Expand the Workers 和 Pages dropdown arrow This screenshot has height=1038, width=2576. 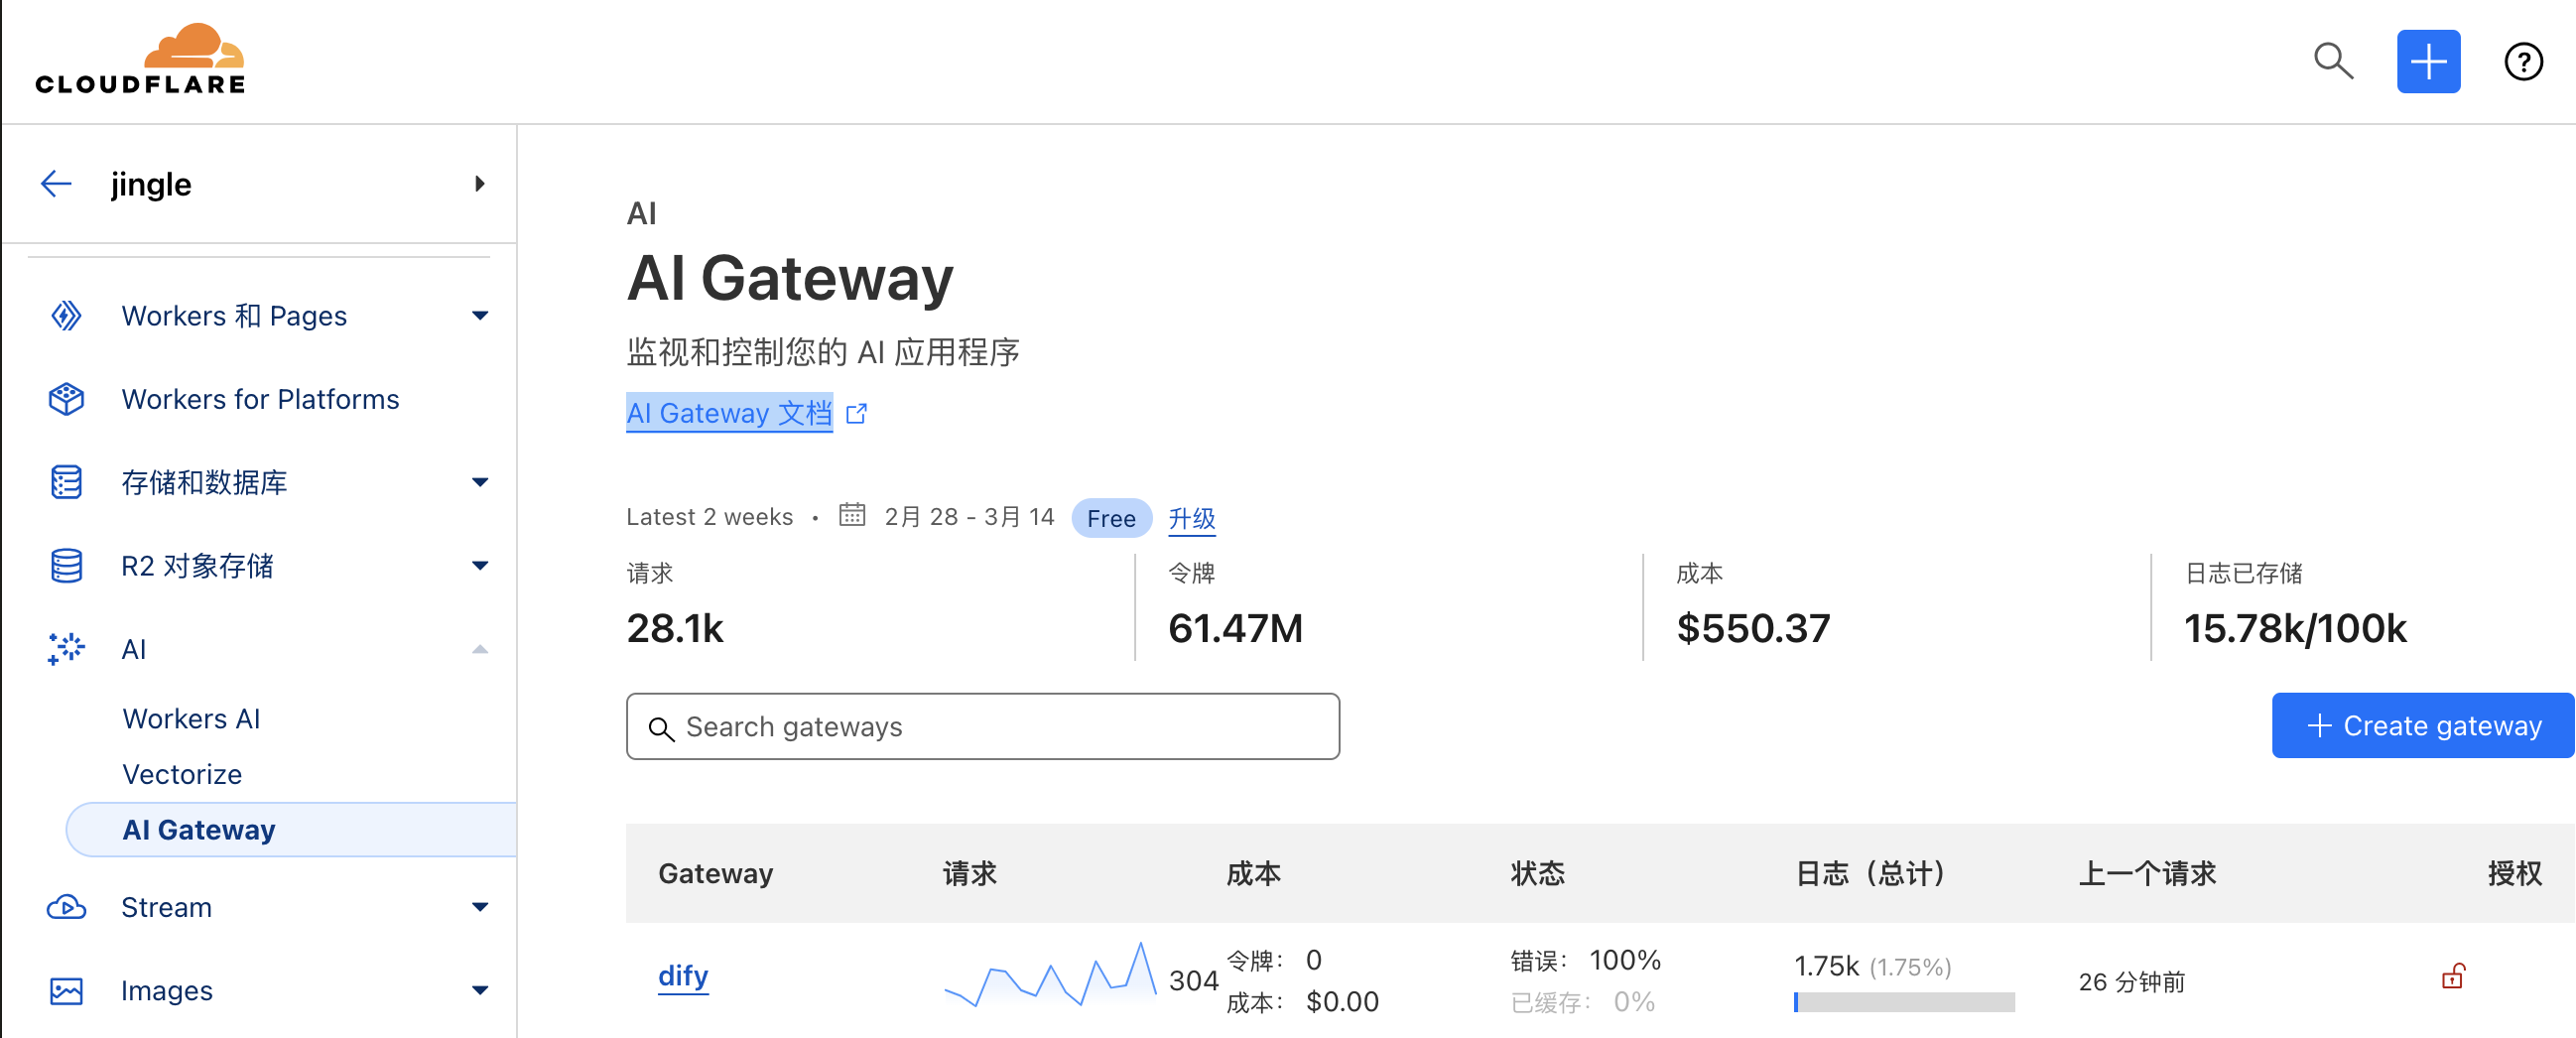click(480, 316)
